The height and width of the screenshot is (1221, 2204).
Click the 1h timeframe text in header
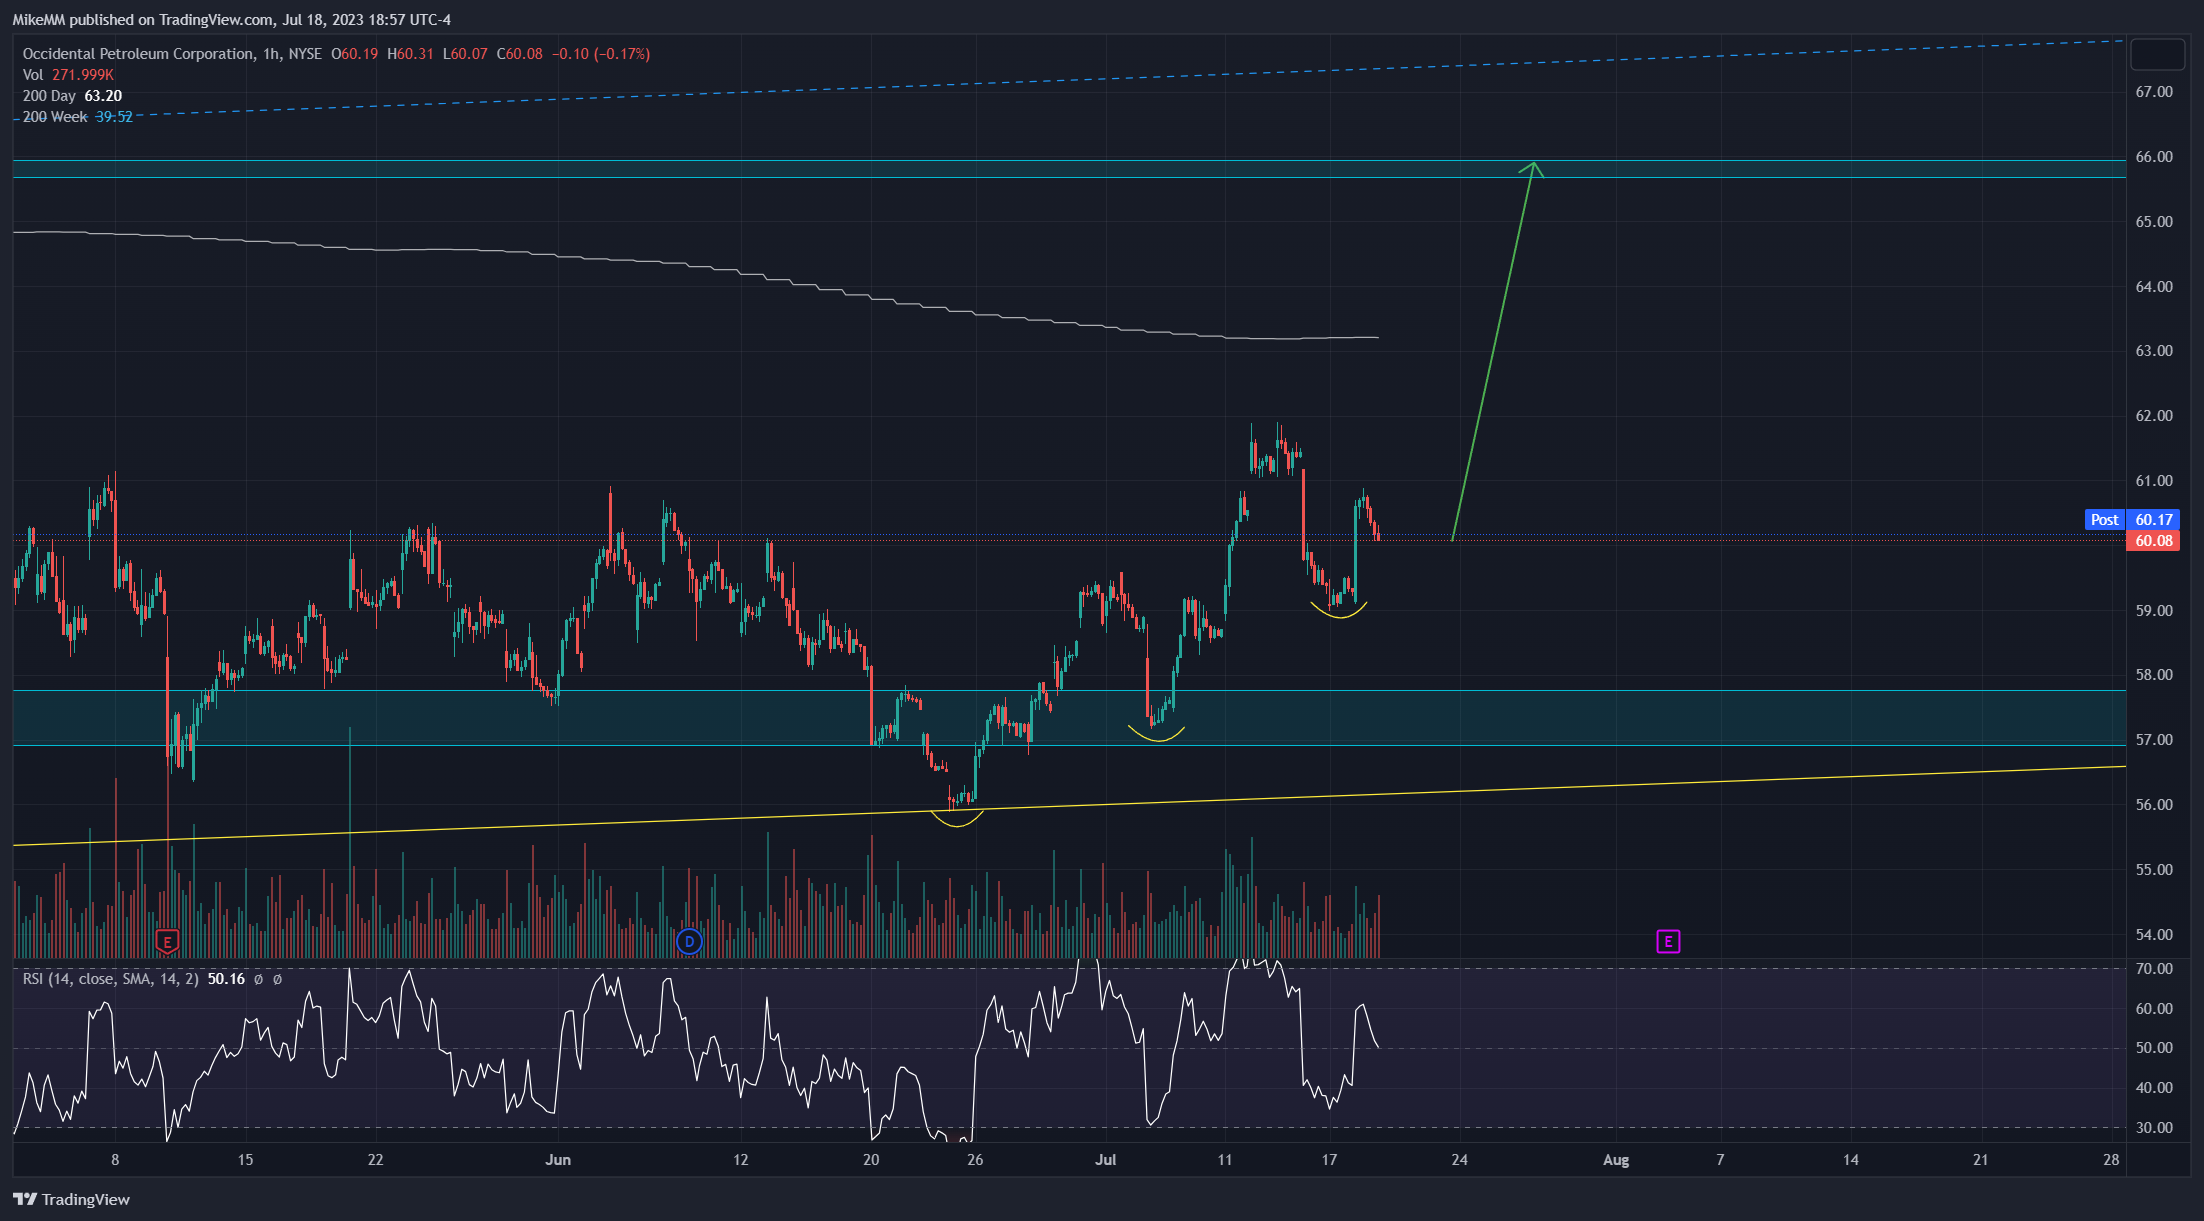271,54
